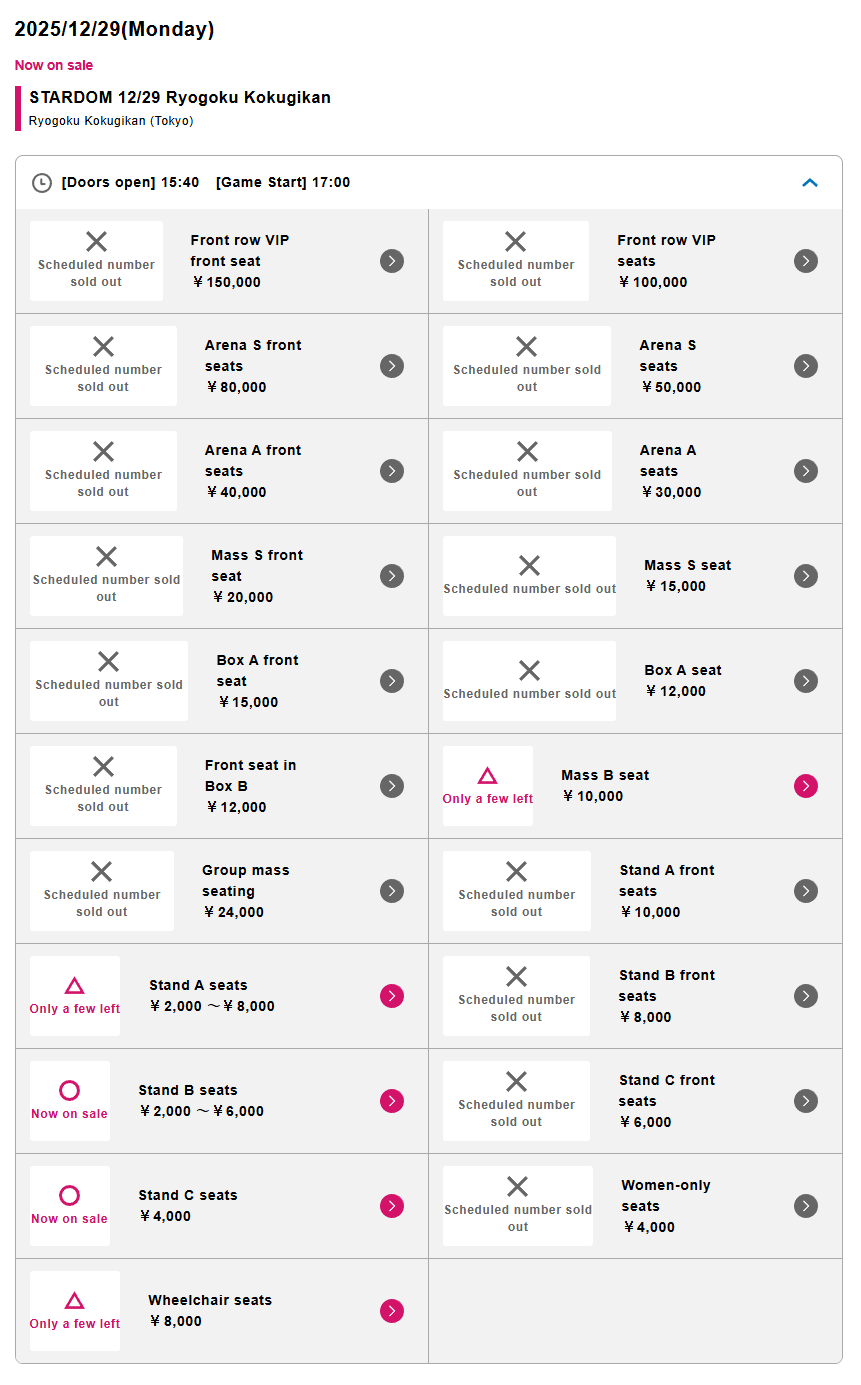
Task: Click the gray arrow for Group mass seating
Action: (392, 891)
